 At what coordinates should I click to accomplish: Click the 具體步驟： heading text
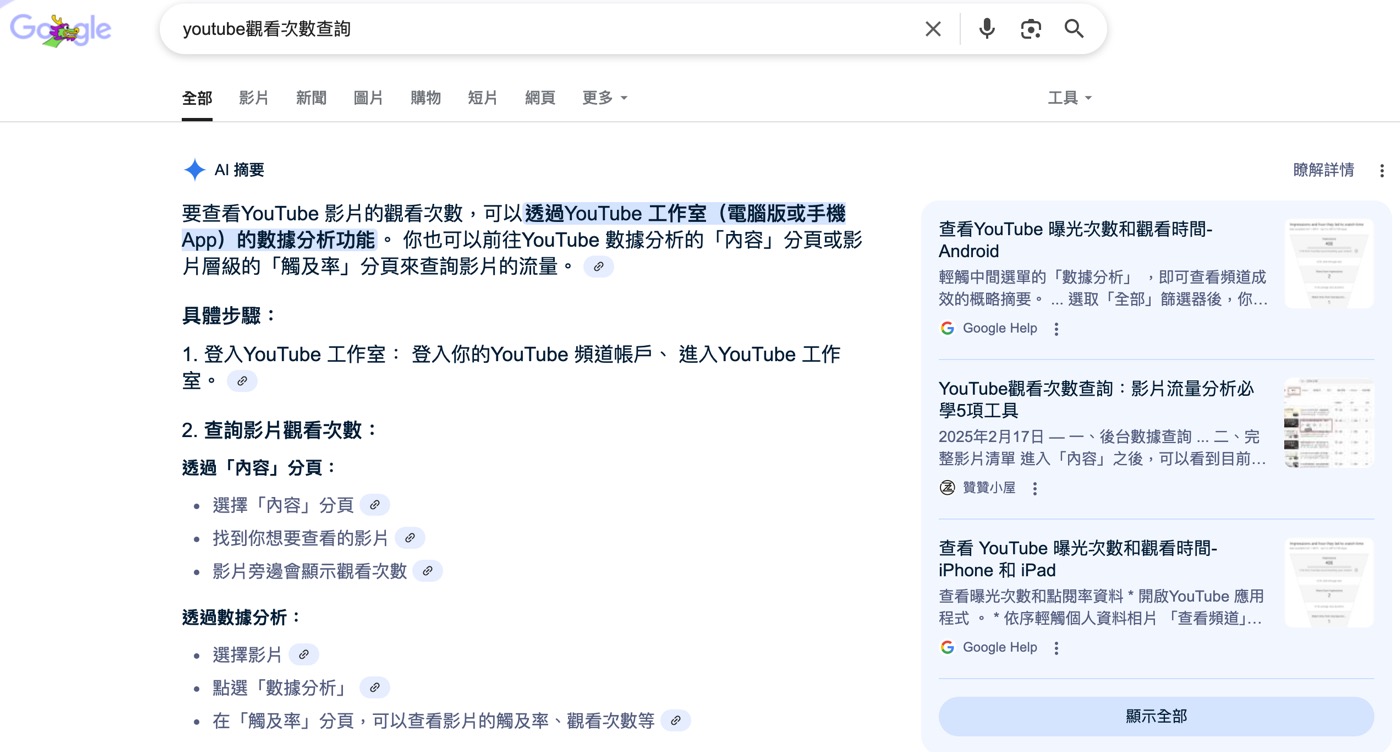[230, 316]
